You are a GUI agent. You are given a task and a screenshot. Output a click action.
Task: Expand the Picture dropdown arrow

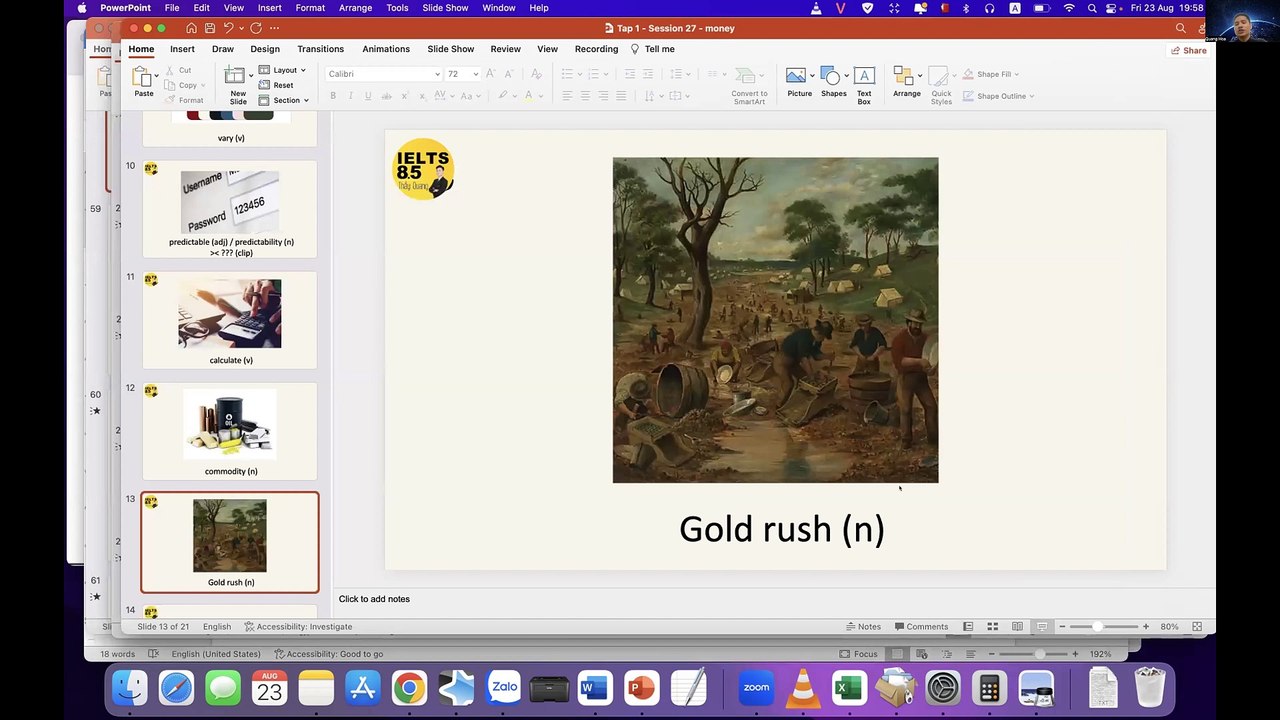[x=811, y=76]
